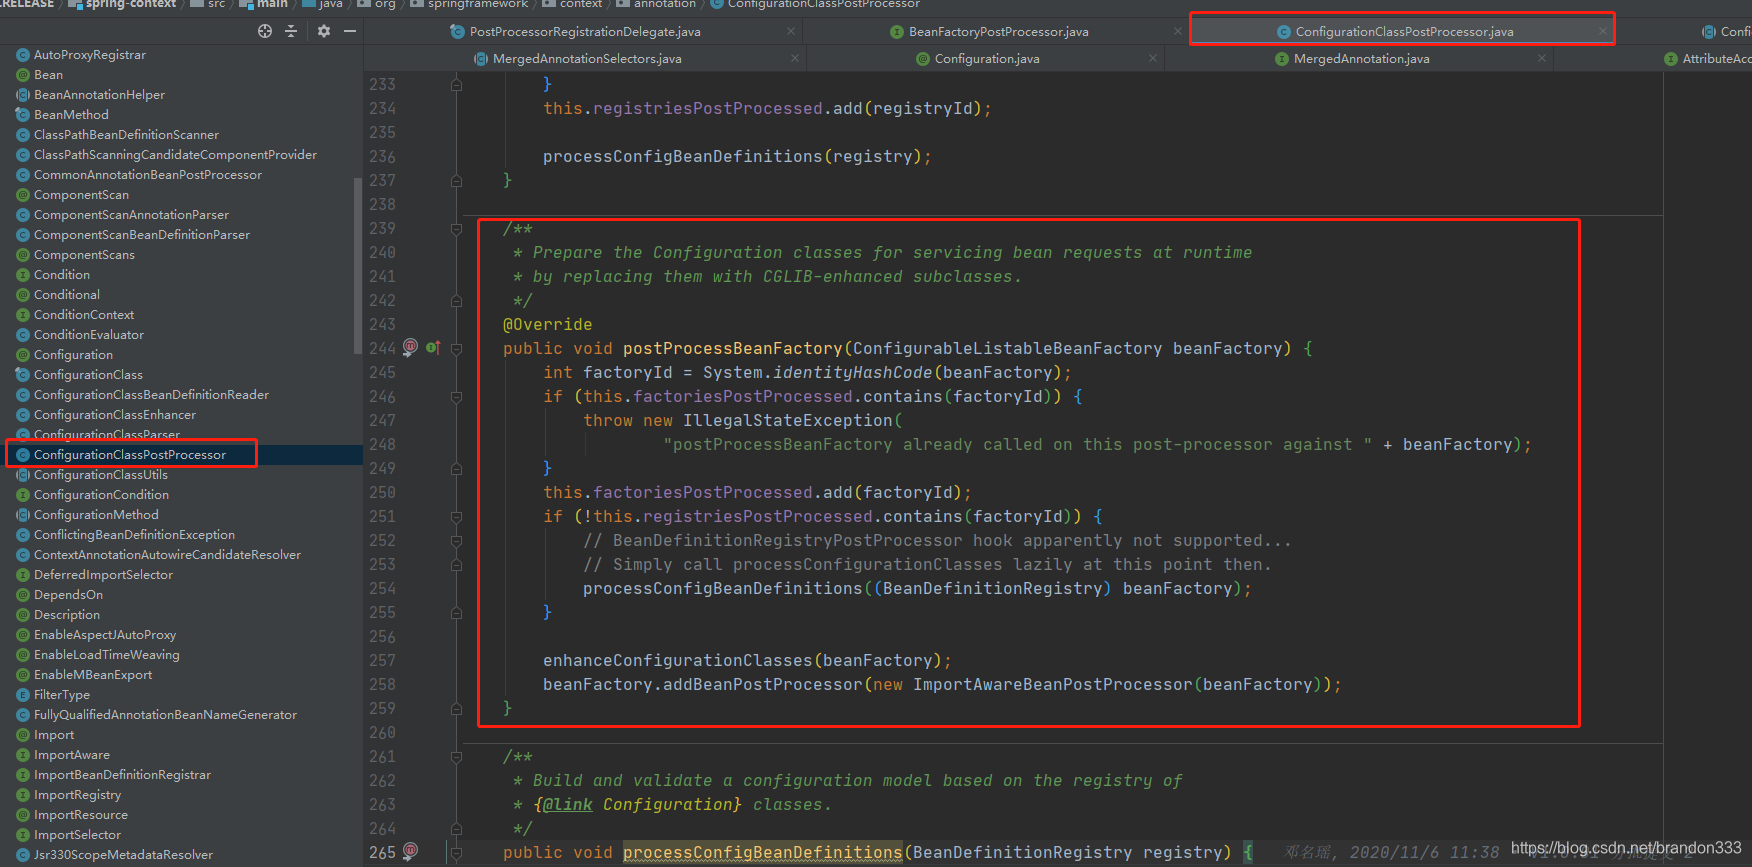Click the green override gutter icon on line 244
The image size is (1752, 867).
tap(433, 348)
